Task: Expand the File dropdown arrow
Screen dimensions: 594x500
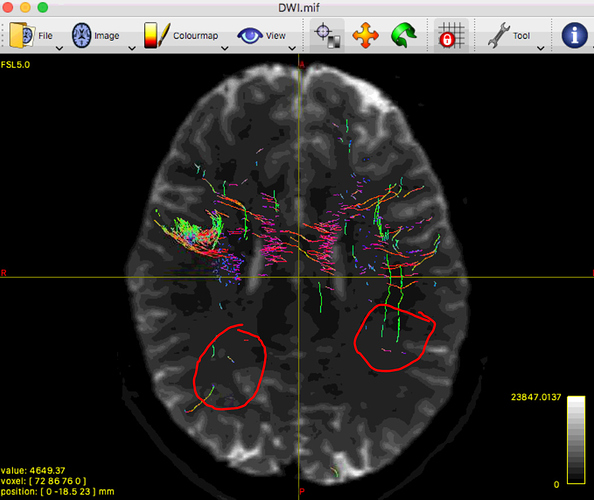Action: (x=59, y=48)
